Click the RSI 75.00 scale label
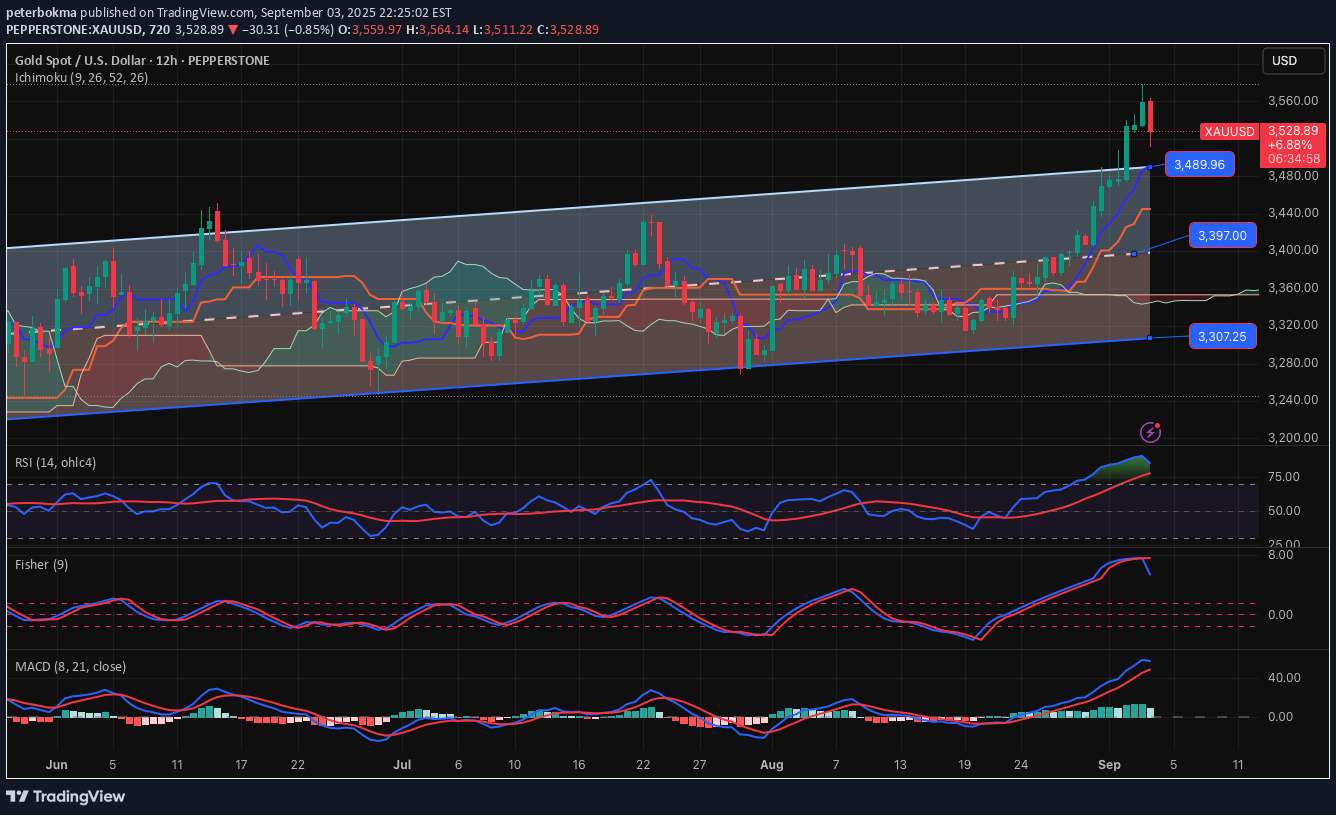This screenshot has height=815, width=1336. (1284, 477)
